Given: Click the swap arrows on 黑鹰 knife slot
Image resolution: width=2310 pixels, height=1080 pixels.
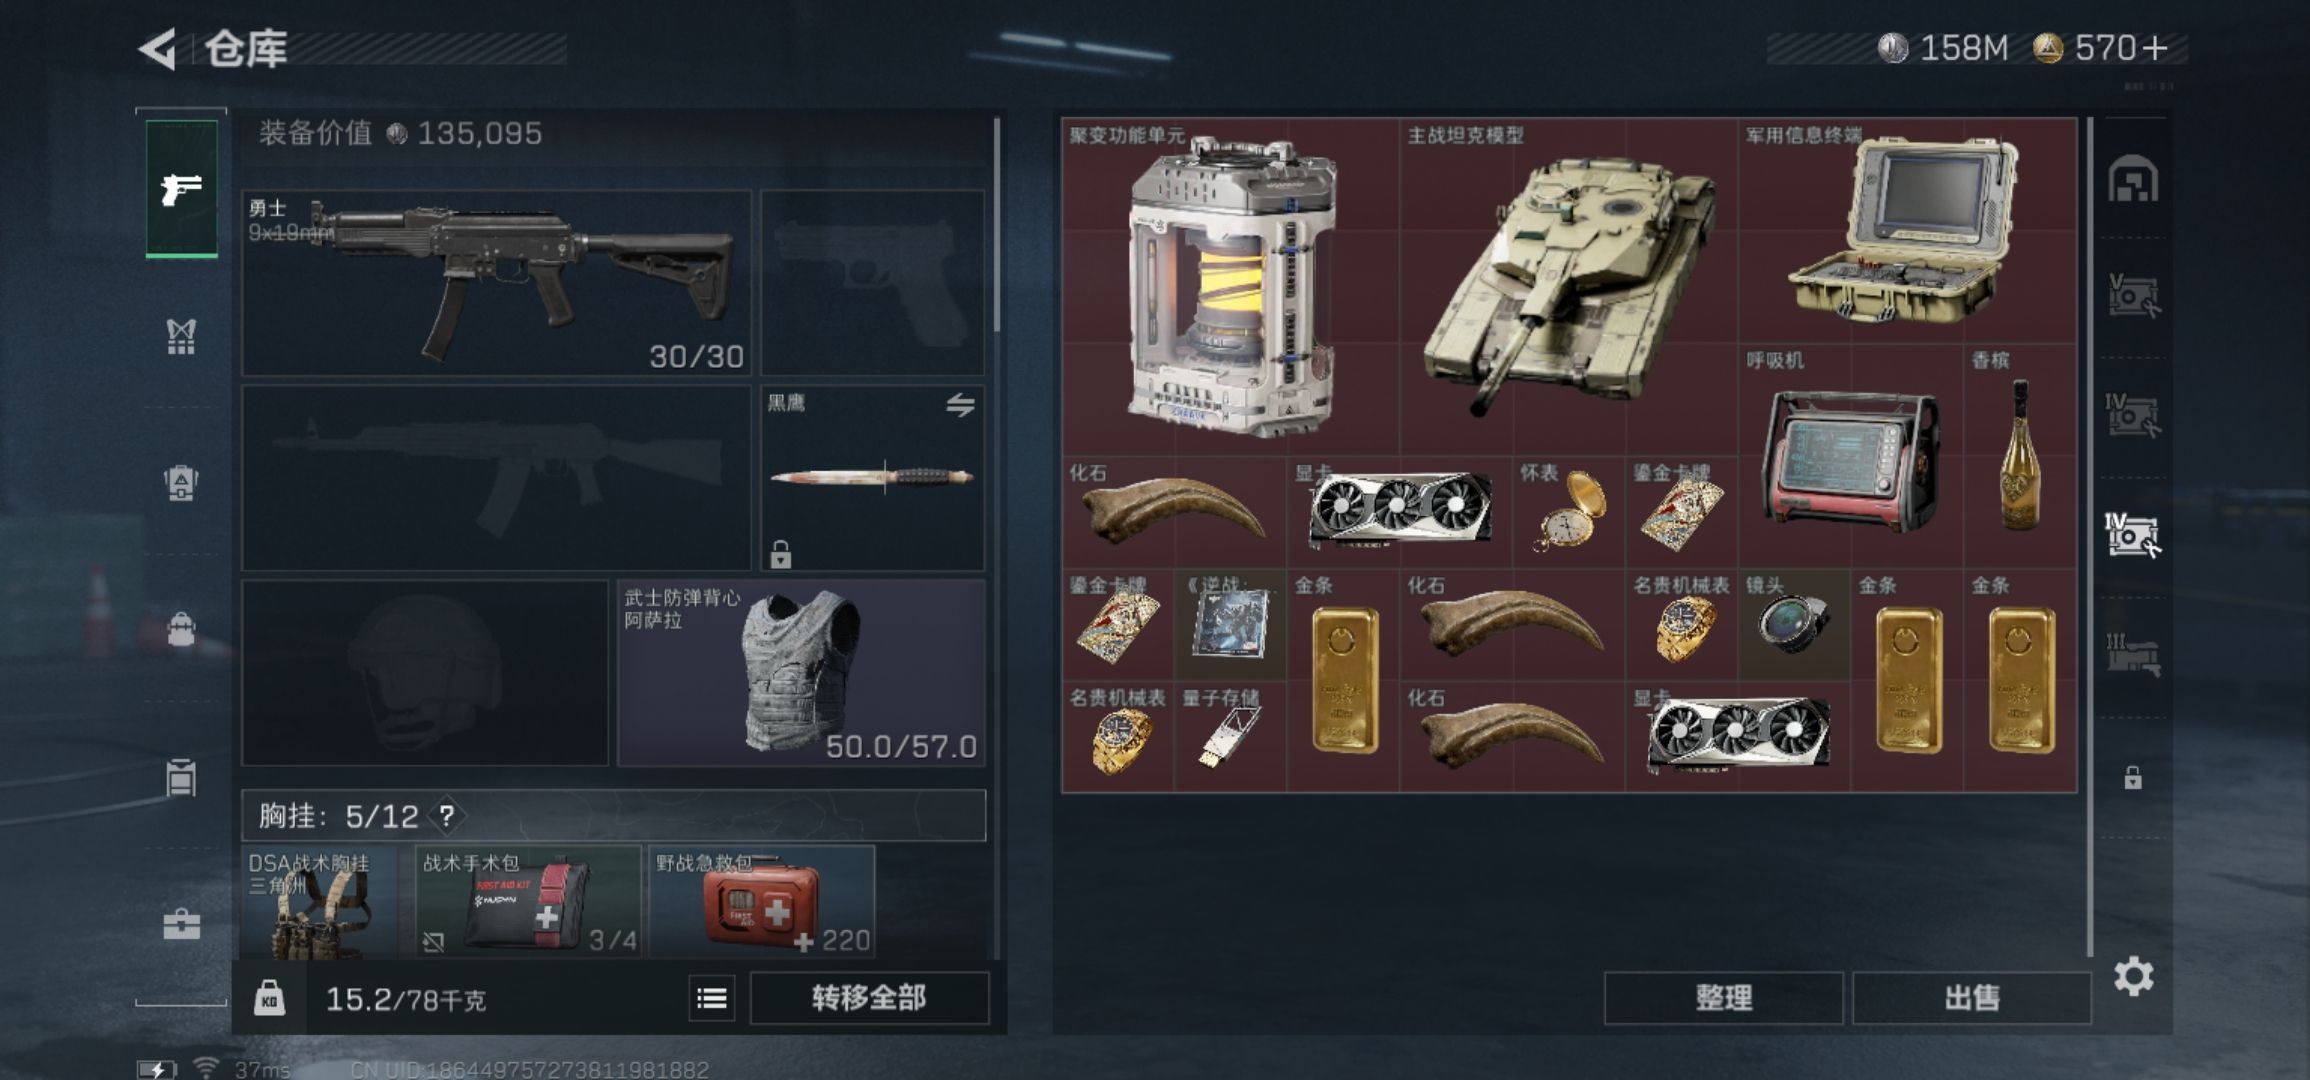Looking at the screenshot, I should pos(960,405).
